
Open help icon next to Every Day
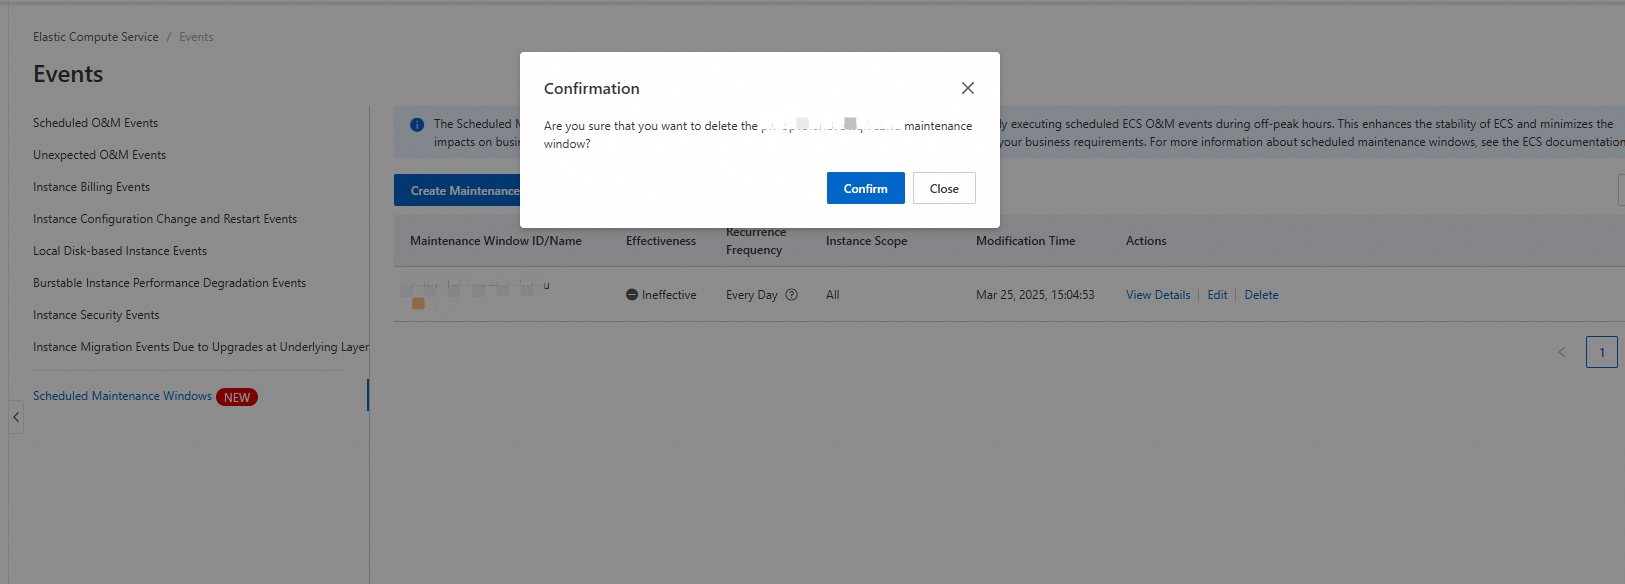pos(792,295)
